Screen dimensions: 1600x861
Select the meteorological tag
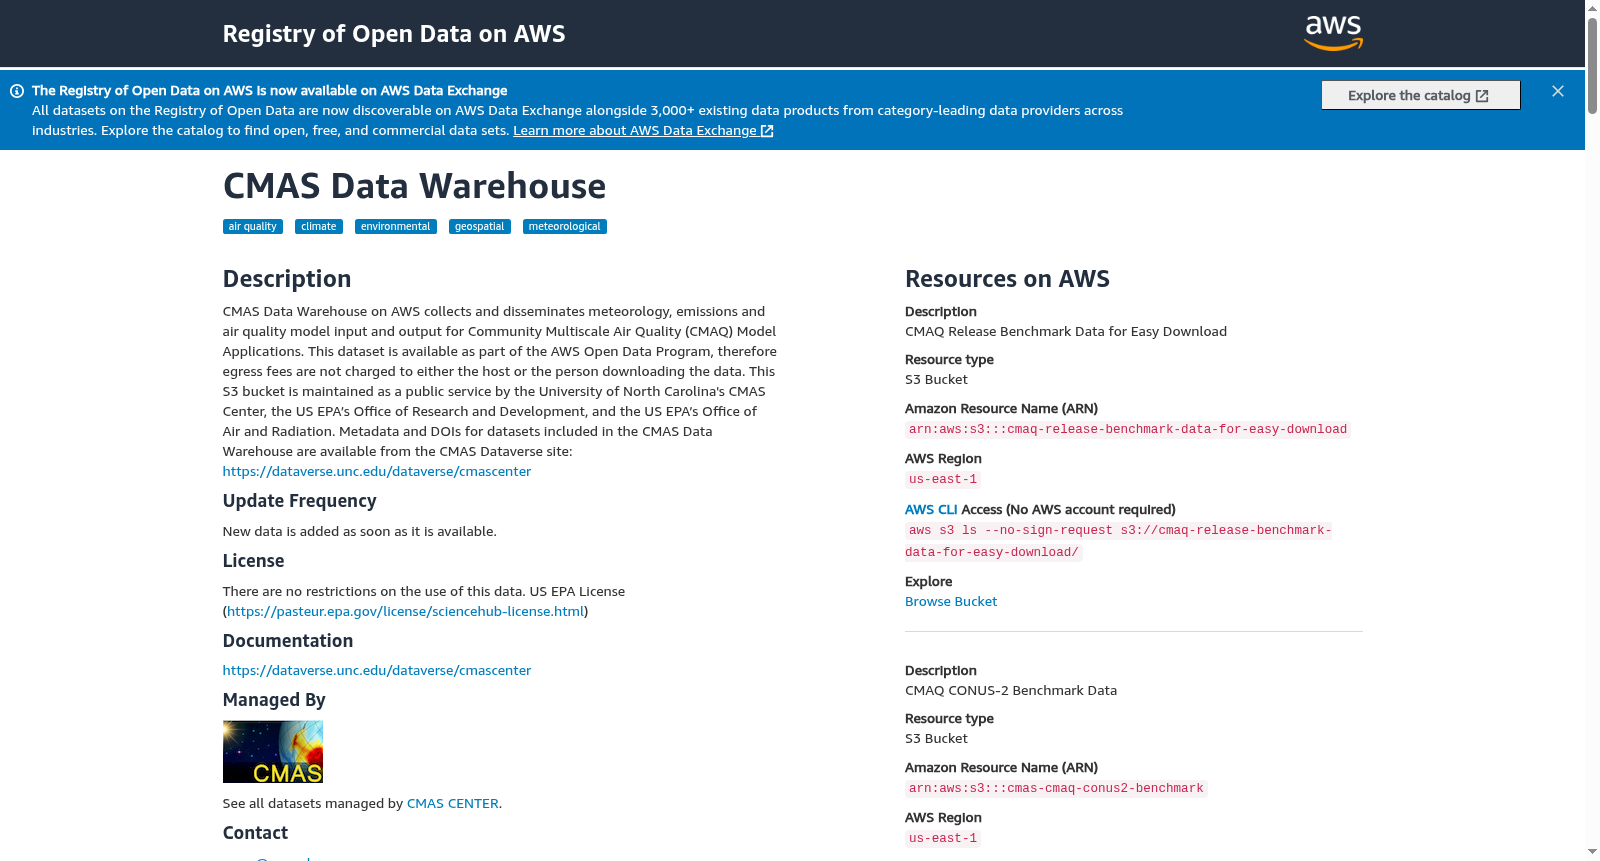click(565, 227)
